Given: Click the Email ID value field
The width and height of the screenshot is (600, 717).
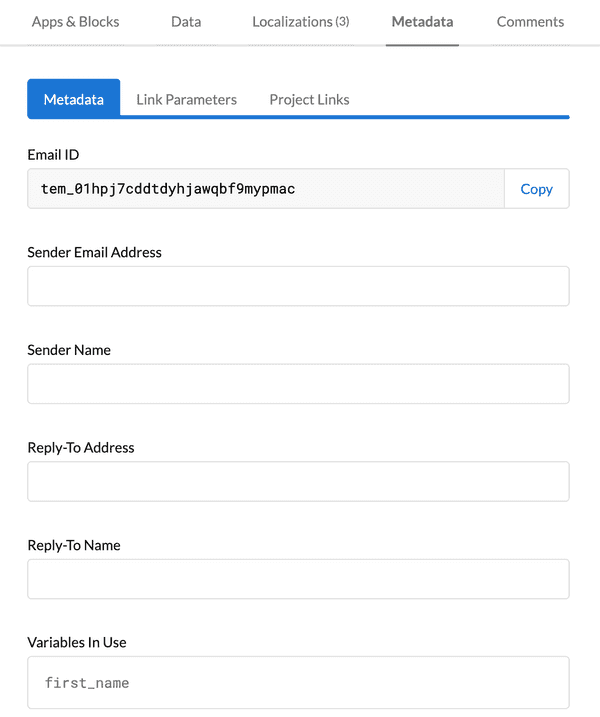Looking at the screenshot, I should 266,189.
